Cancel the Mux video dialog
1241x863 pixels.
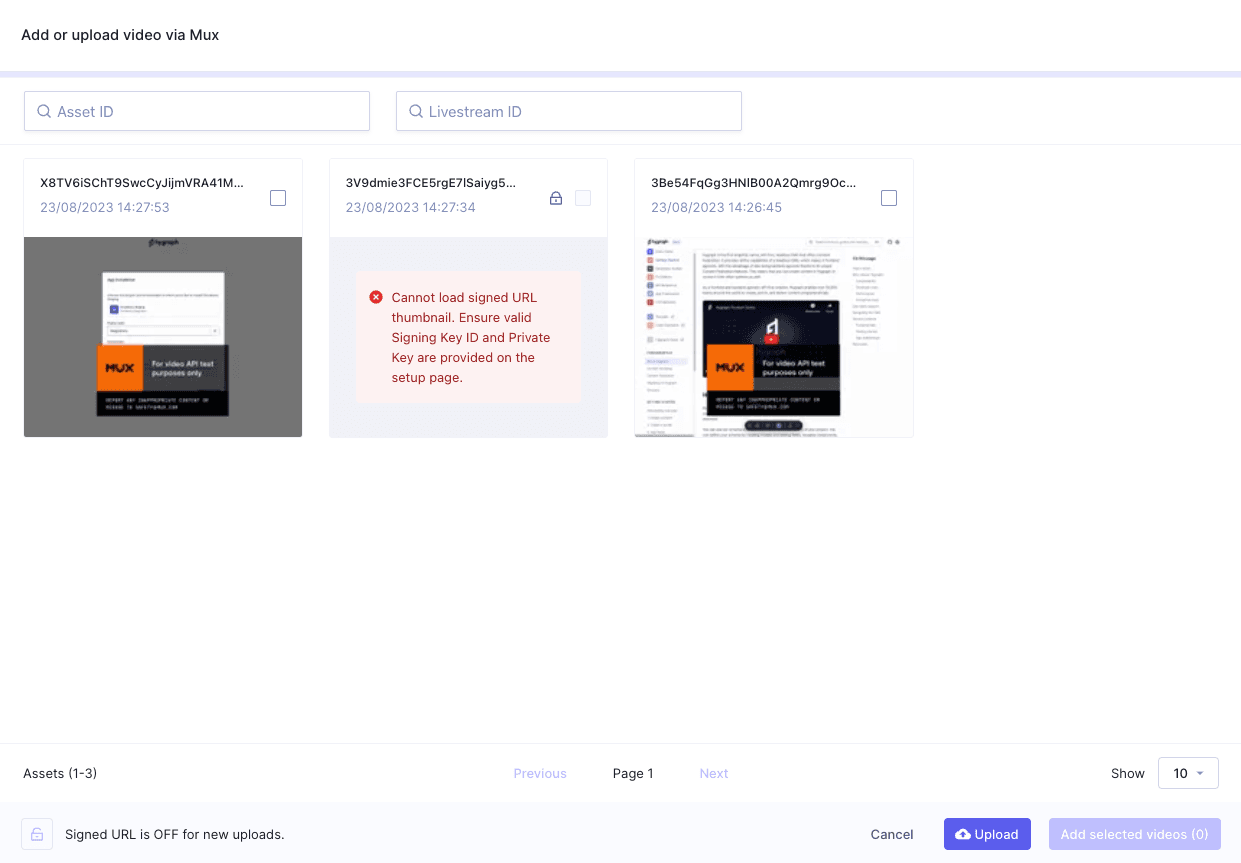click(891, 834)
